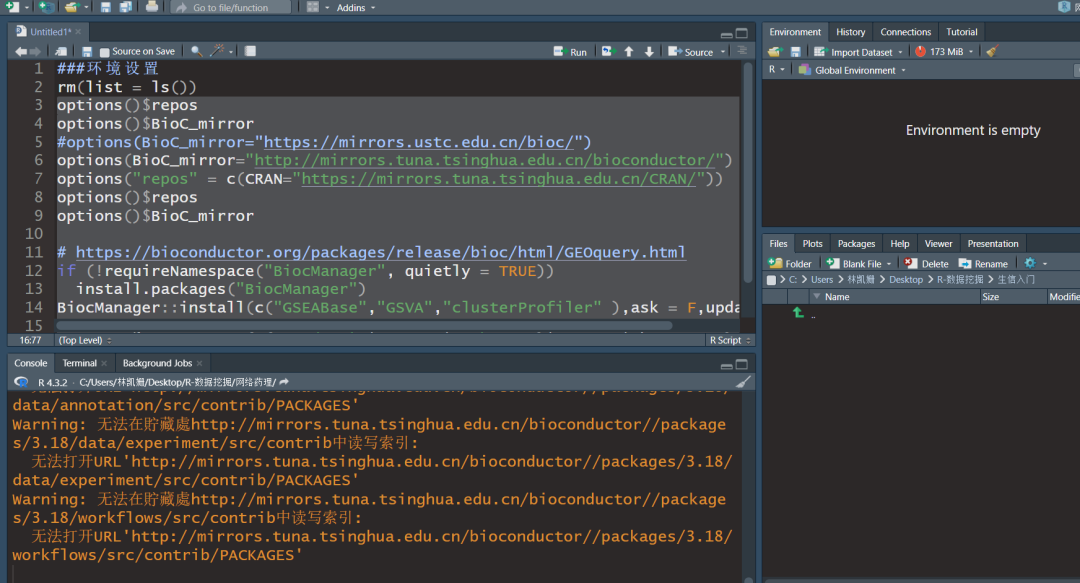
Task: Open the Import Dataset dropdown
Action: (x=858, y=52)
